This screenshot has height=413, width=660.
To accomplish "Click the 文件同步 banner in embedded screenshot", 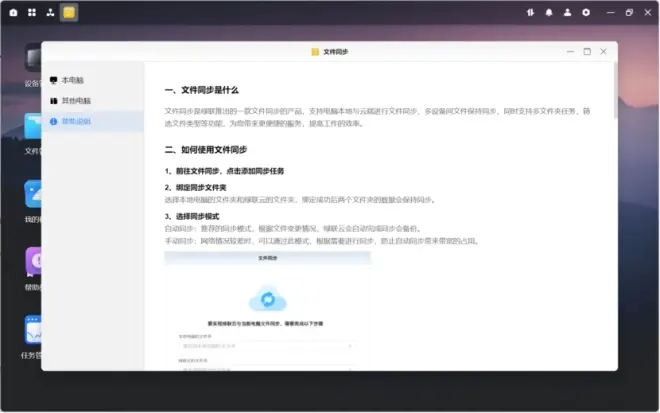I will [268, 258].
